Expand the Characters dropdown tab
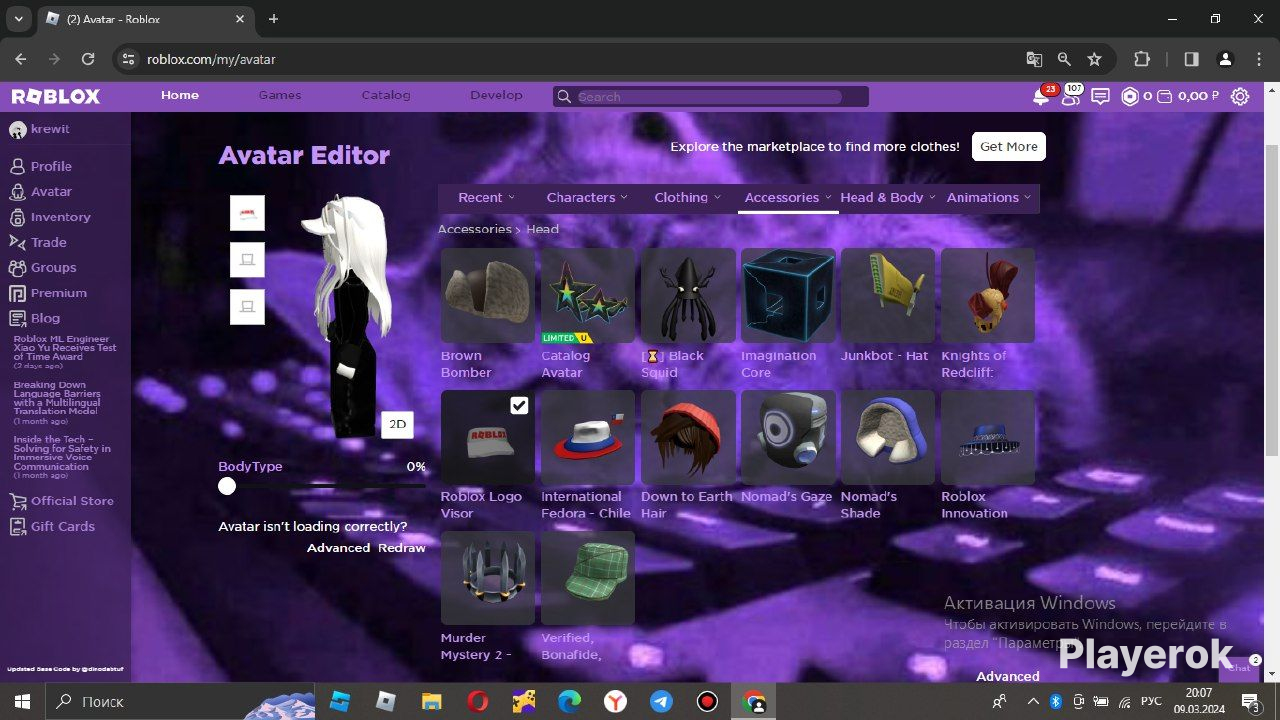This screenshot has height=720, width=1280. tap(587, 197)
